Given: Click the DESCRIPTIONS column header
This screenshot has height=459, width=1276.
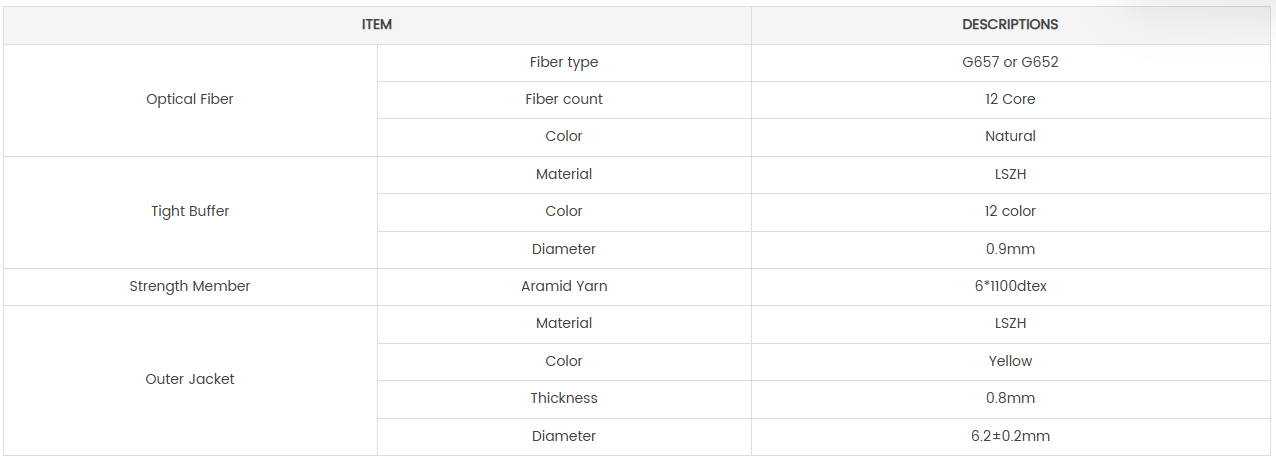Looking at the screenshot, I should click(1010, 24).
